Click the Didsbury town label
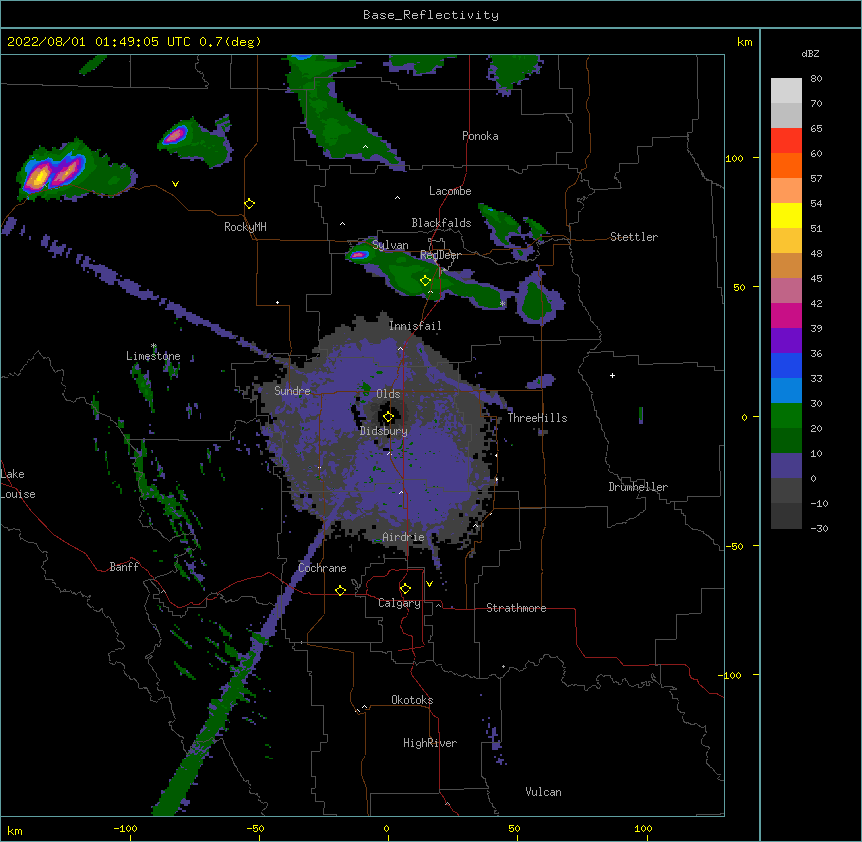 384,431
